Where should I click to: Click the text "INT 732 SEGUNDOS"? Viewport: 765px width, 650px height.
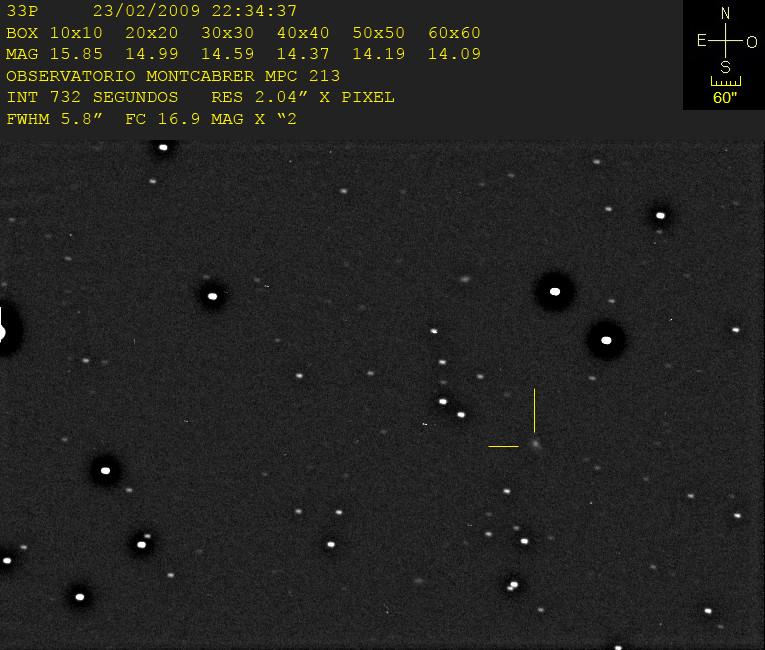(92, 97)
